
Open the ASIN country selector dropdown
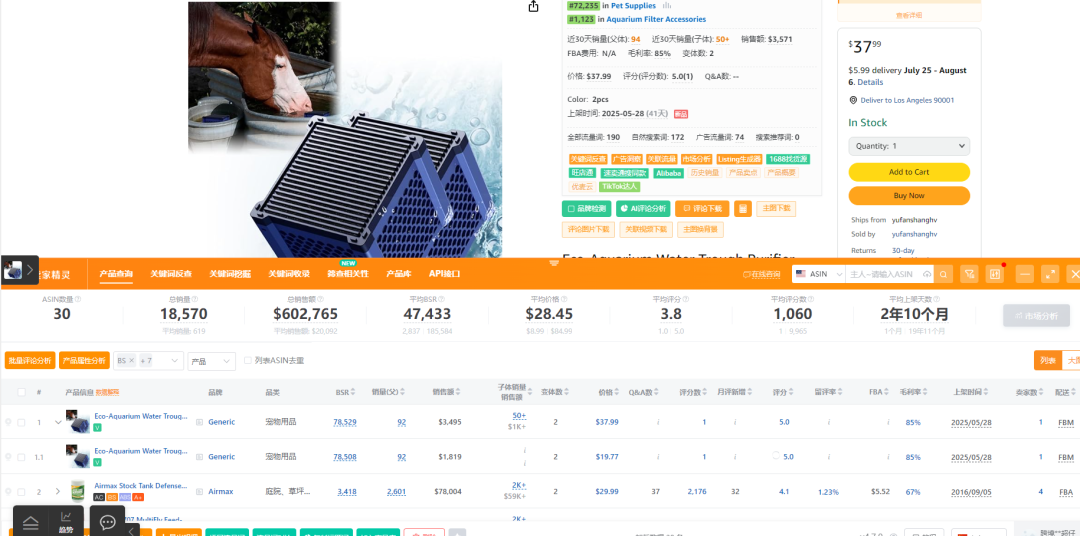point(818,274)
